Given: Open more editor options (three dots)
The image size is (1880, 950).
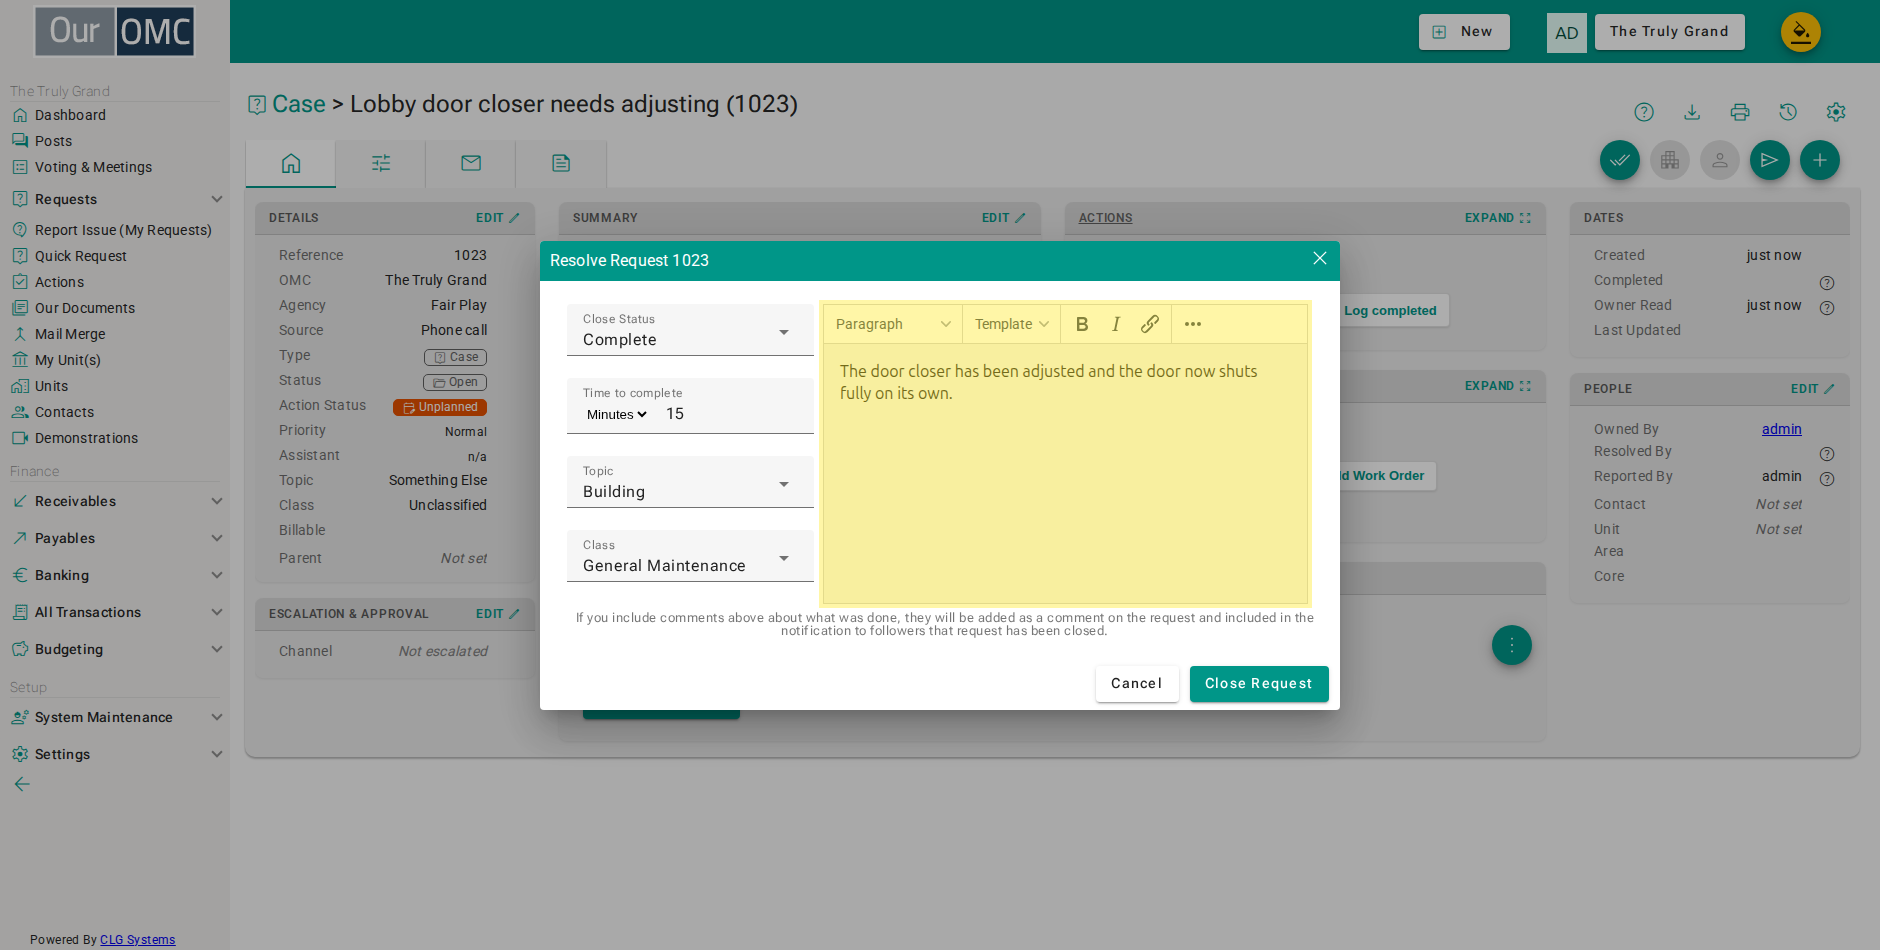Looking at the screenshot, I should pos(1192,324).
